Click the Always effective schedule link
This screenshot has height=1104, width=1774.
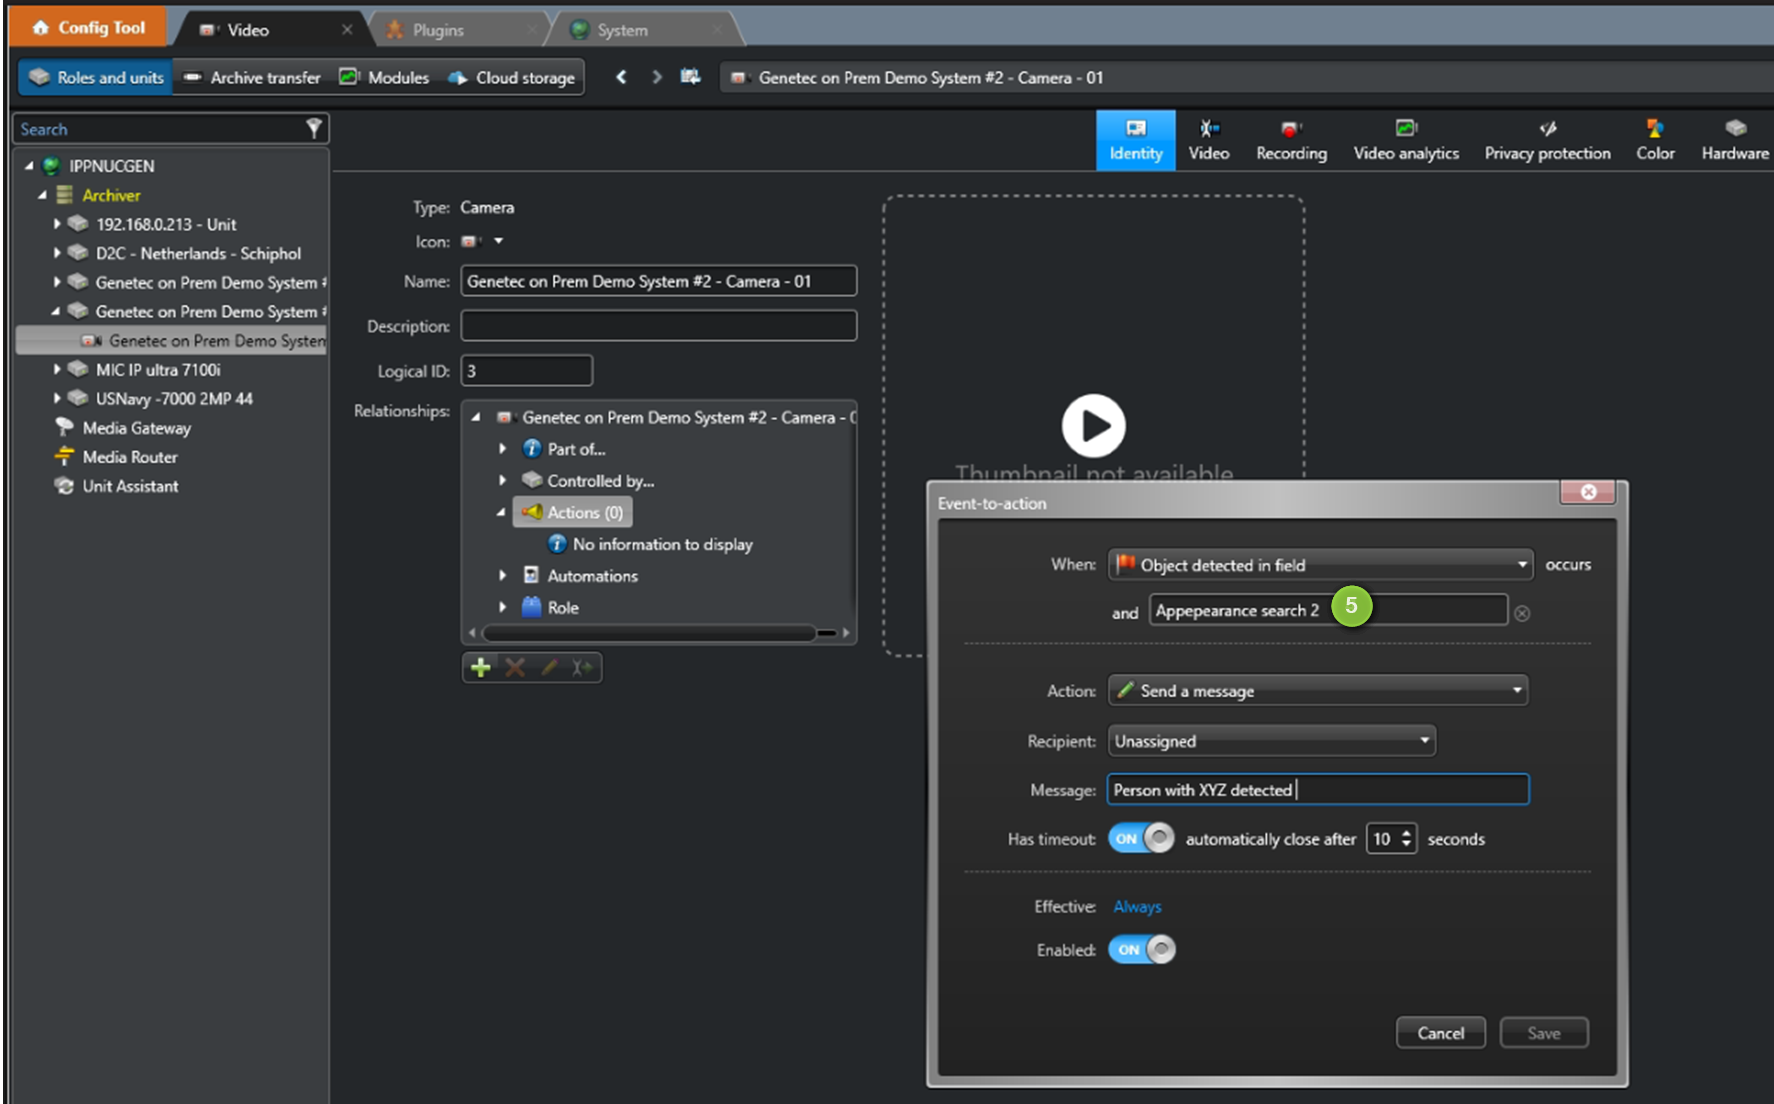click(x=1137, y=906)
